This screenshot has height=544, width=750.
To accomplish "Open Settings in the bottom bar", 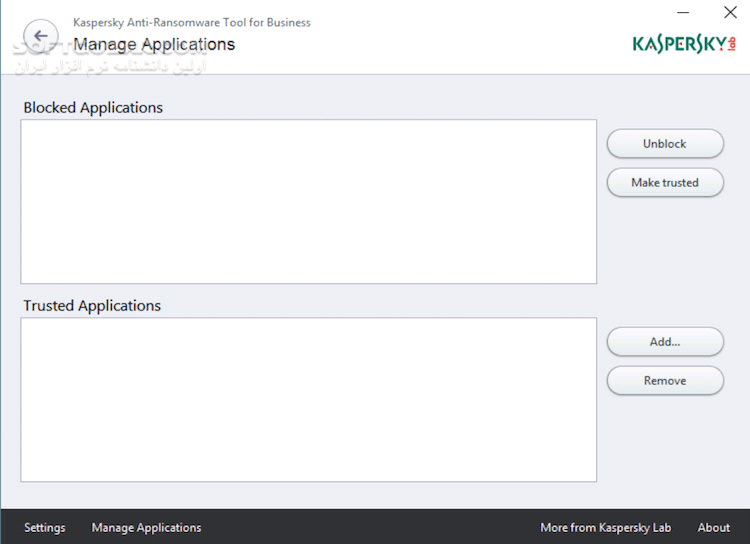I will pyautogui.click(x=45, y=527).
